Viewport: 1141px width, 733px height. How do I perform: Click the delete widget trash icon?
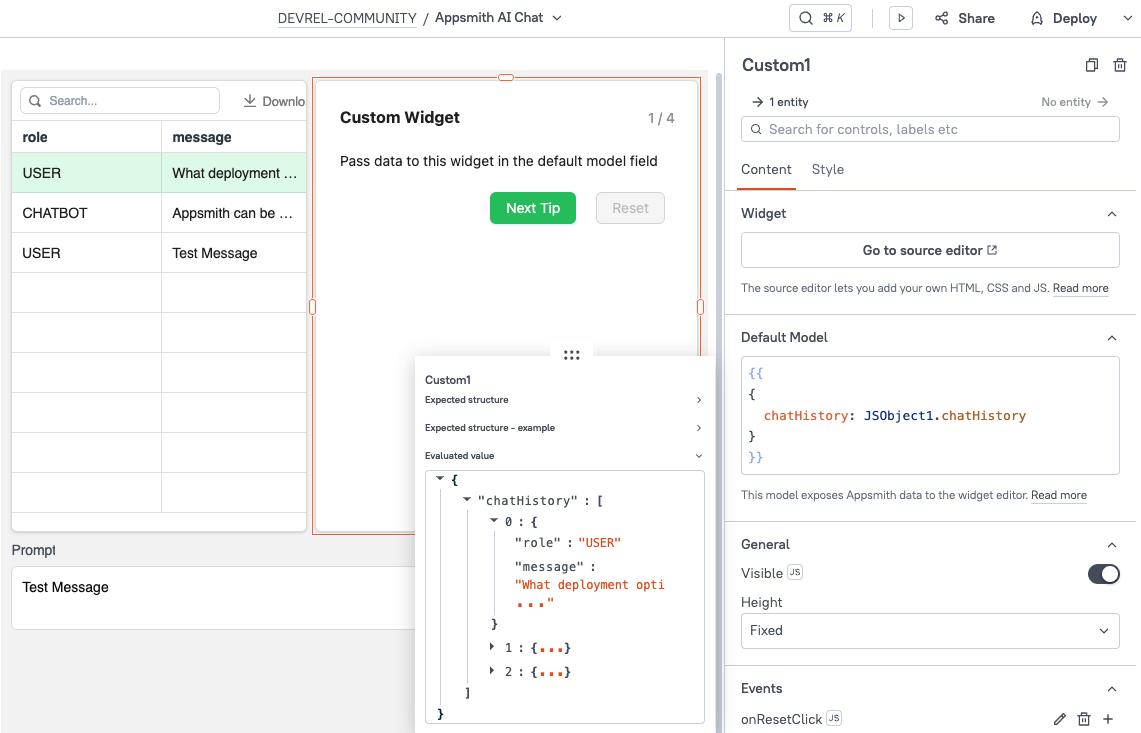pos(1120,66)
